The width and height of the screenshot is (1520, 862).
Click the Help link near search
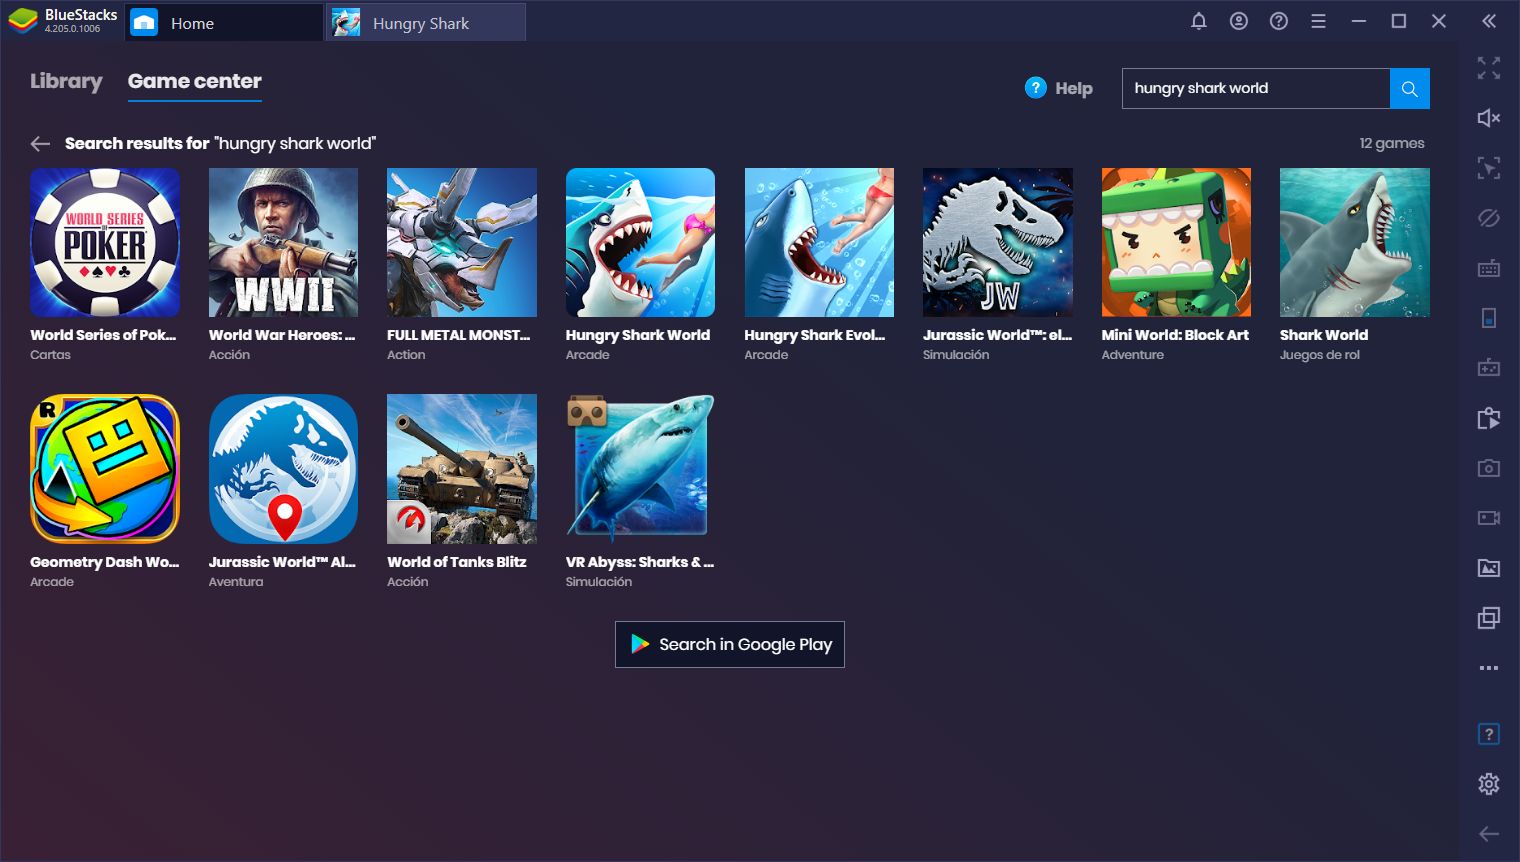1059,88
